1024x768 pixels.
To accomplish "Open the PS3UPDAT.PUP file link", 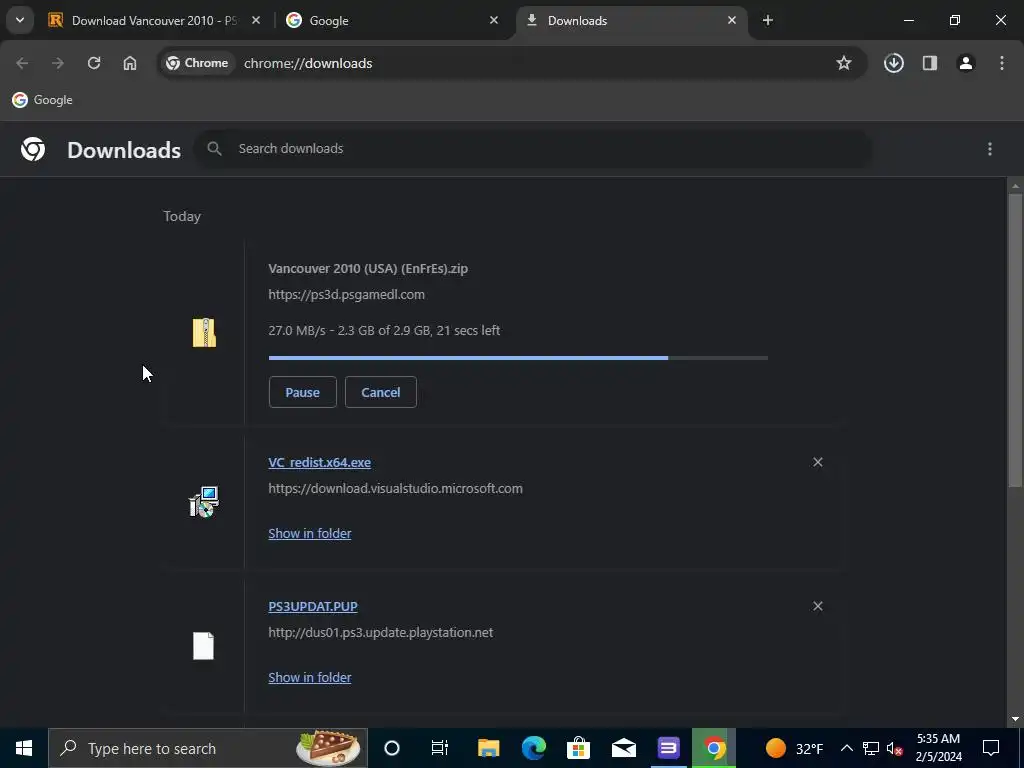I will pos(313,607).
